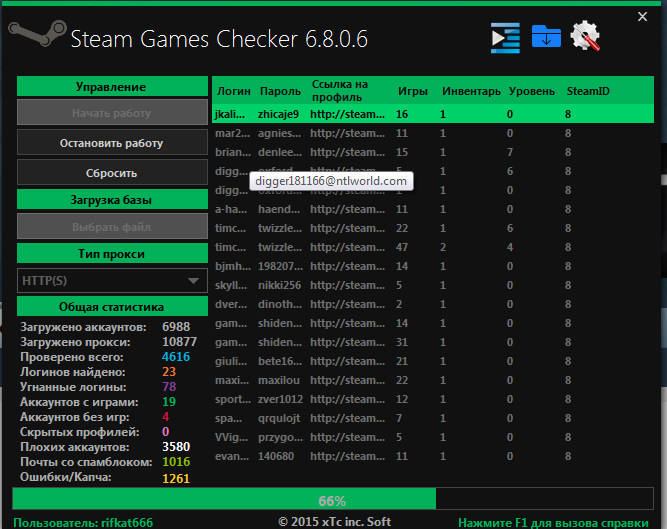Sort by the Логин column header

pyautogui.click(x=234, y=91)
